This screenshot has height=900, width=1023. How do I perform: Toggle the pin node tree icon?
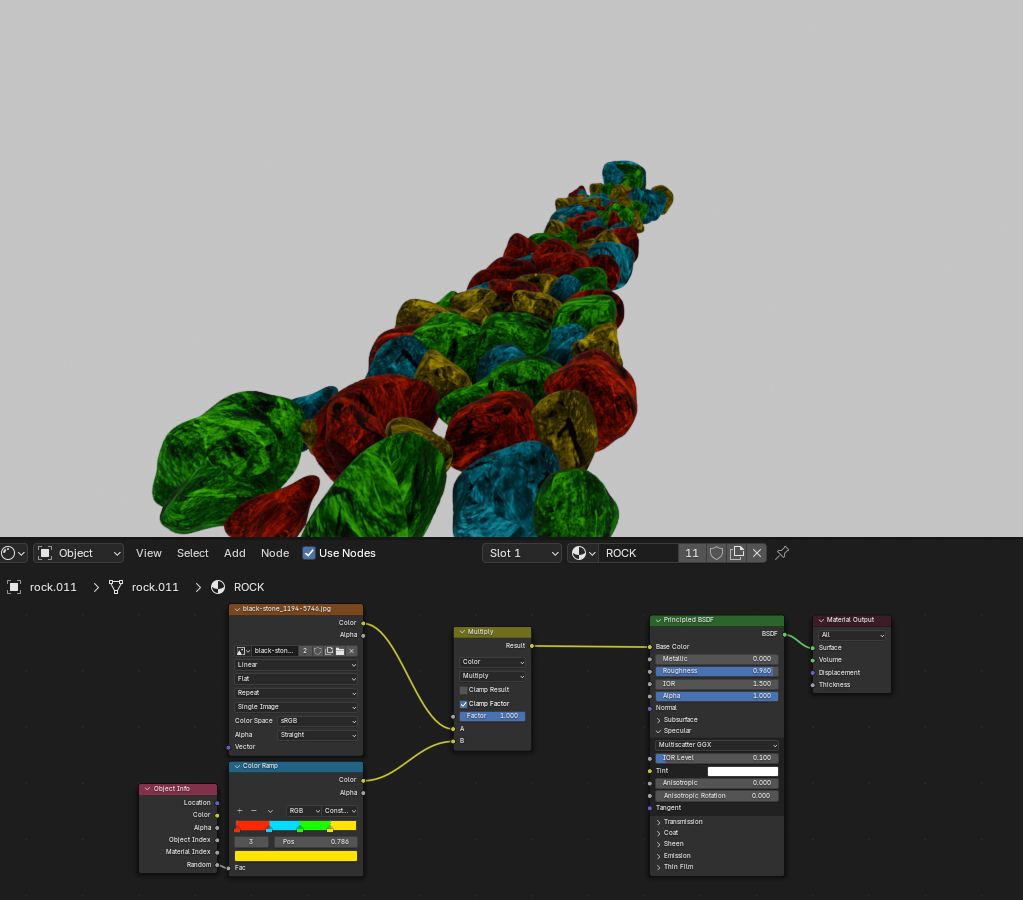coord(782,553)
